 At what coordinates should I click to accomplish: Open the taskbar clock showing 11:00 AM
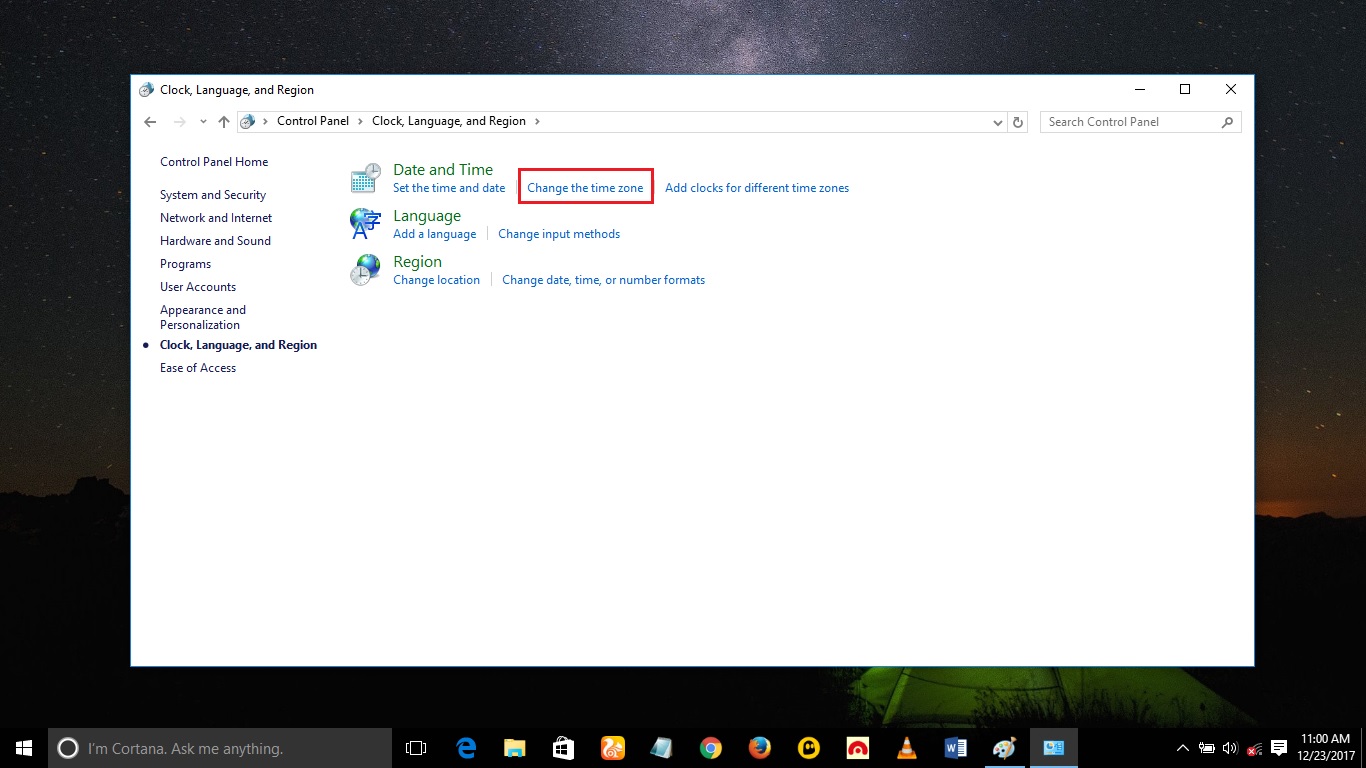point(1324,748)
